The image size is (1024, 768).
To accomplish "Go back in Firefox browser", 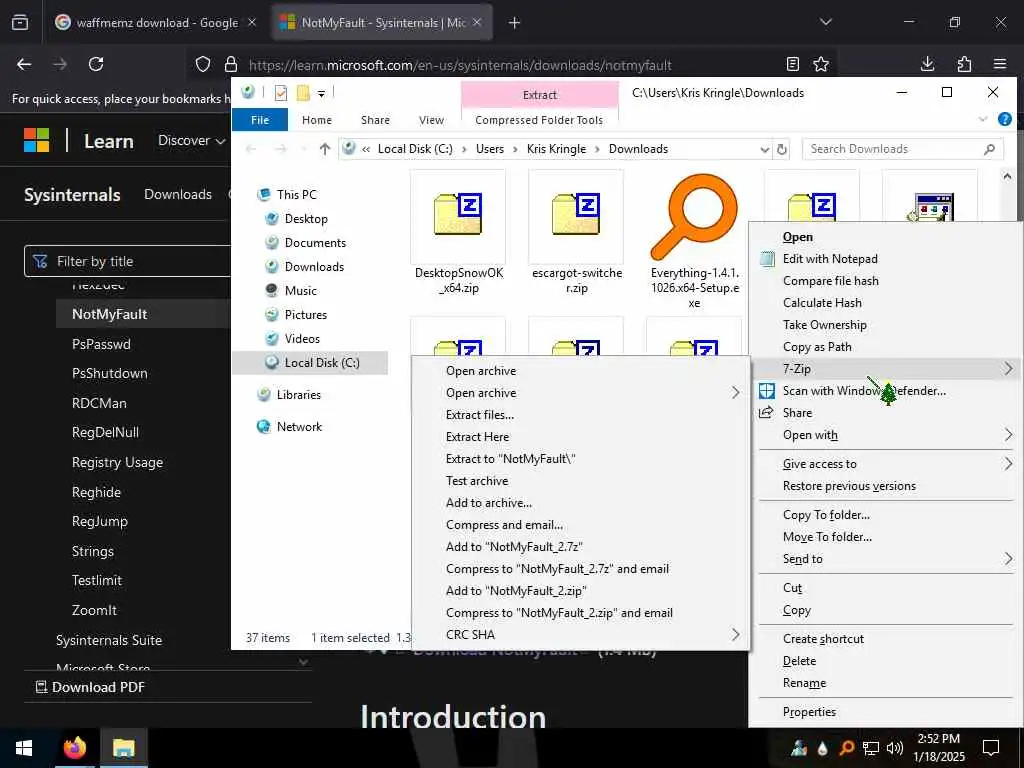I will click(24, 64).
